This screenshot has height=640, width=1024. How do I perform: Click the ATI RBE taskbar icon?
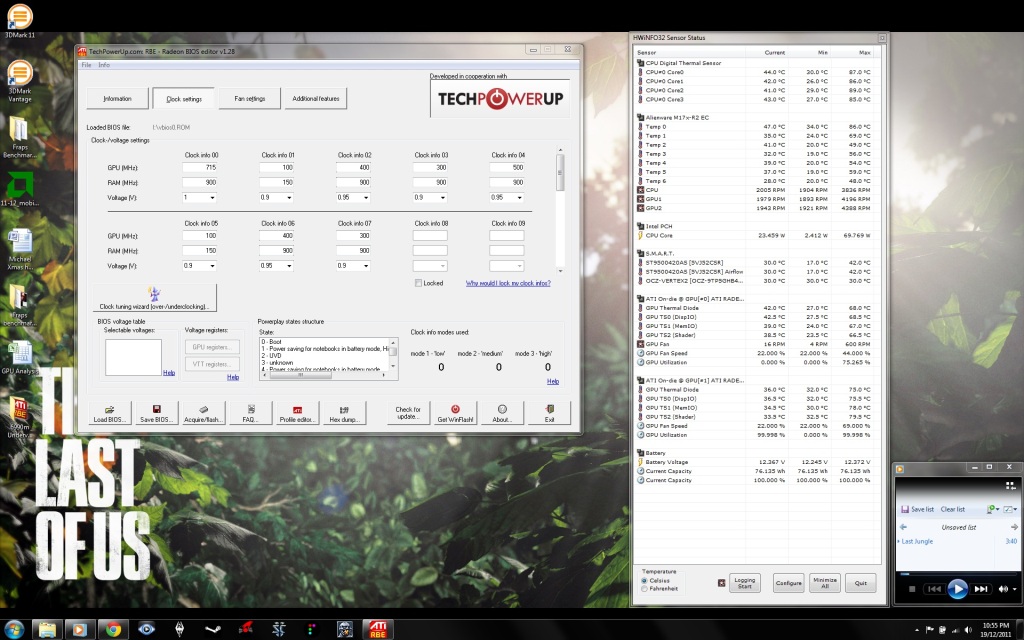[378, 629]
